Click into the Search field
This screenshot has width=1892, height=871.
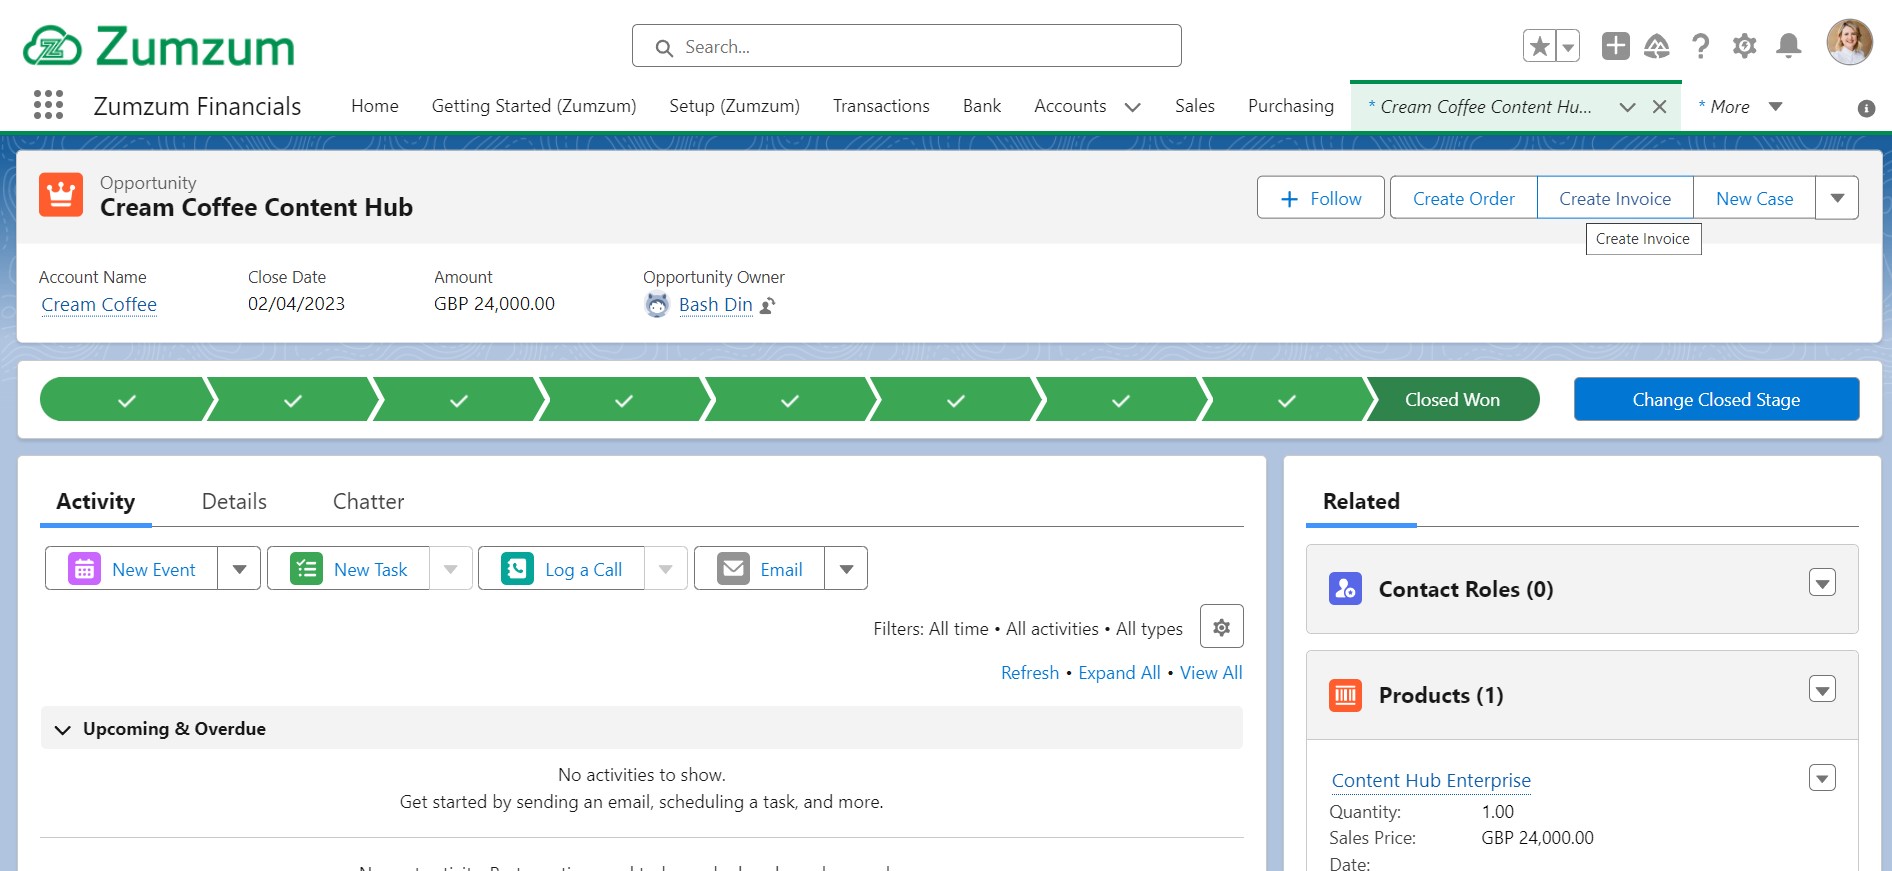click(907, 46)
